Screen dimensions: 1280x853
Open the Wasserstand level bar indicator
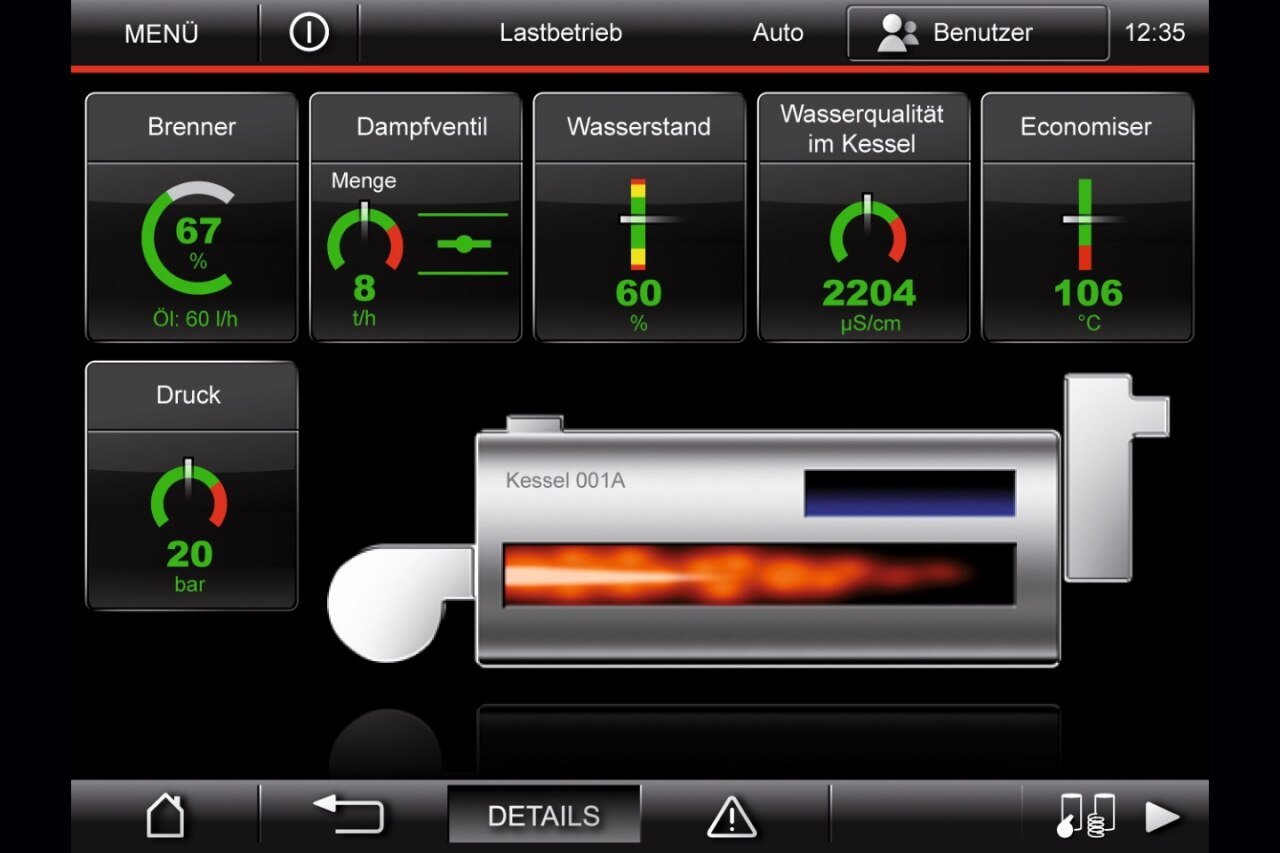(x=638, y=225)
